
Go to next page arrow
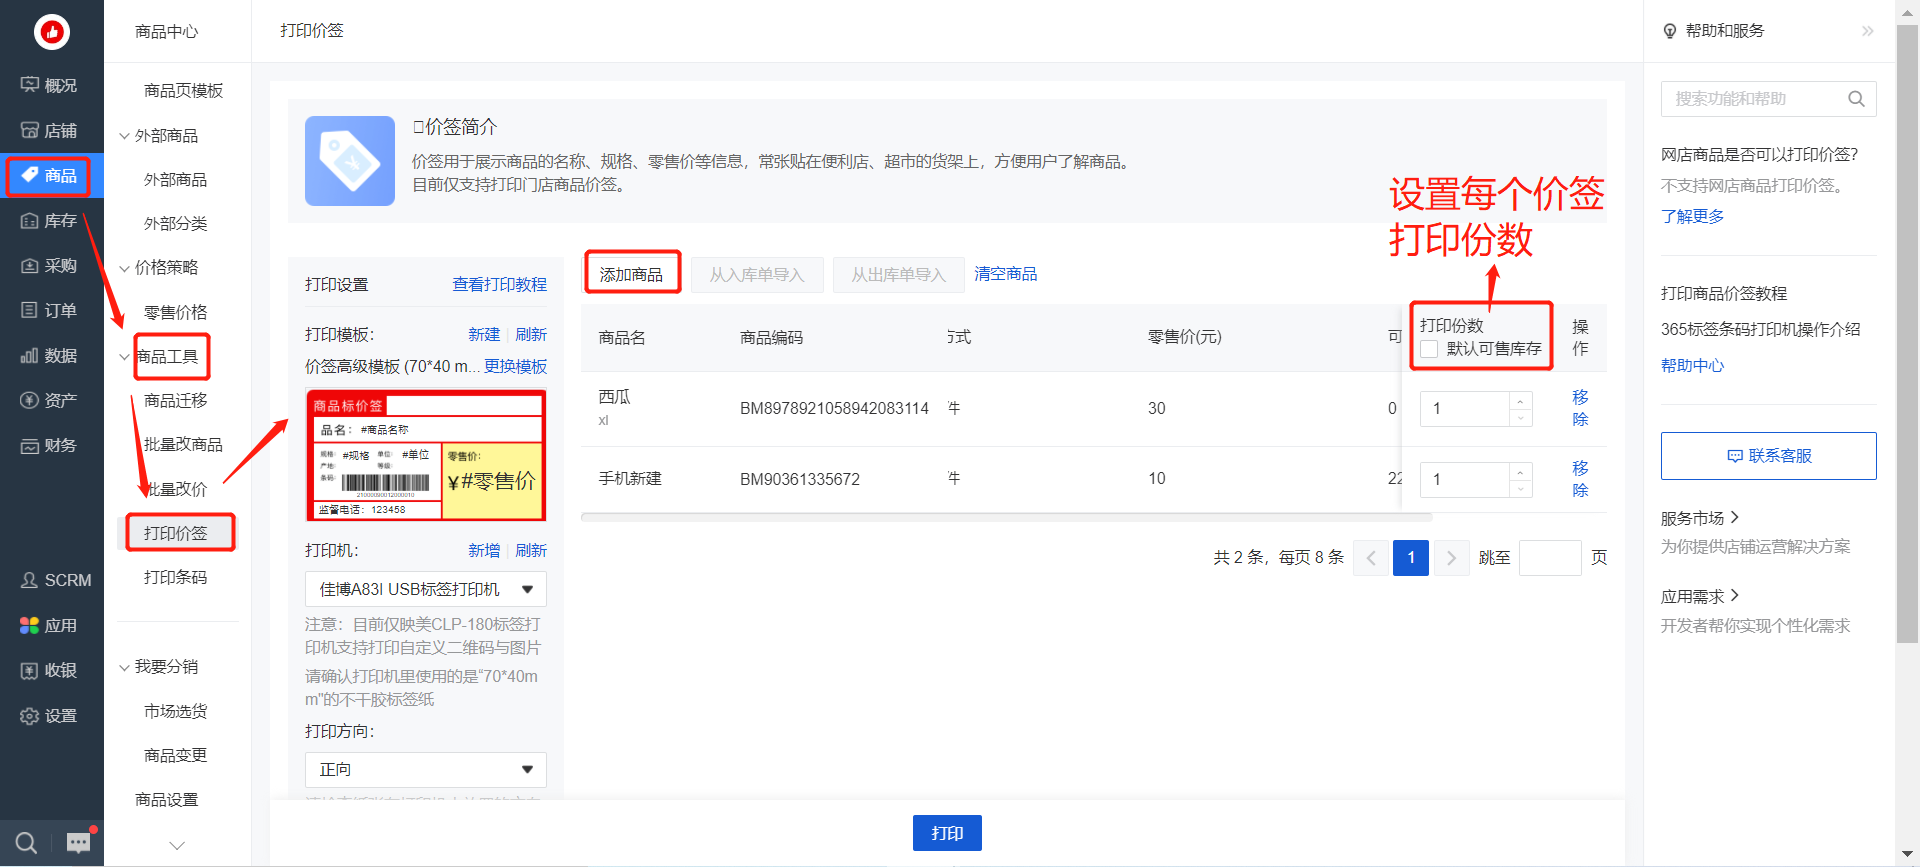click(x=1451, y=558)
